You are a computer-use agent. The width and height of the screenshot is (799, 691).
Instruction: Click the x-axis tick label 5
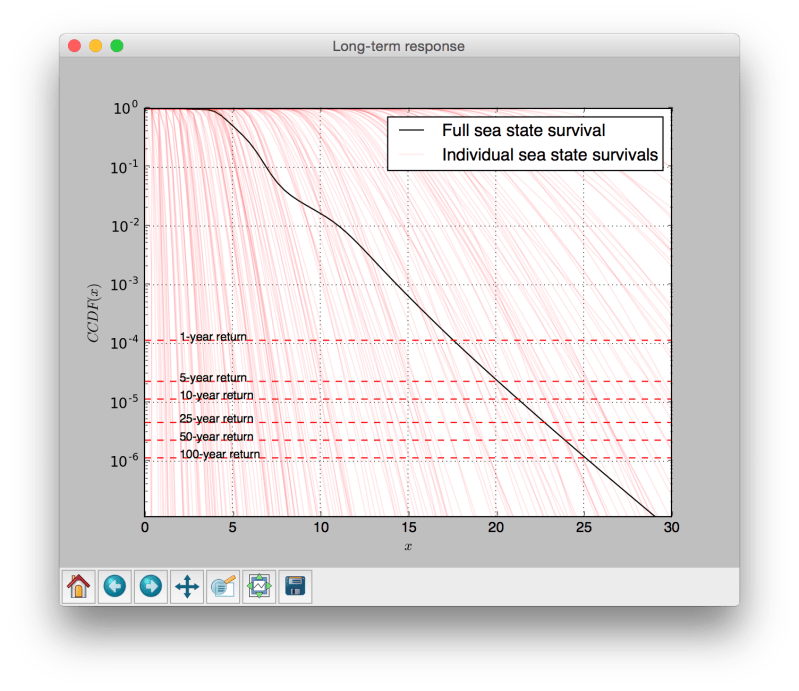click(233, 527)
